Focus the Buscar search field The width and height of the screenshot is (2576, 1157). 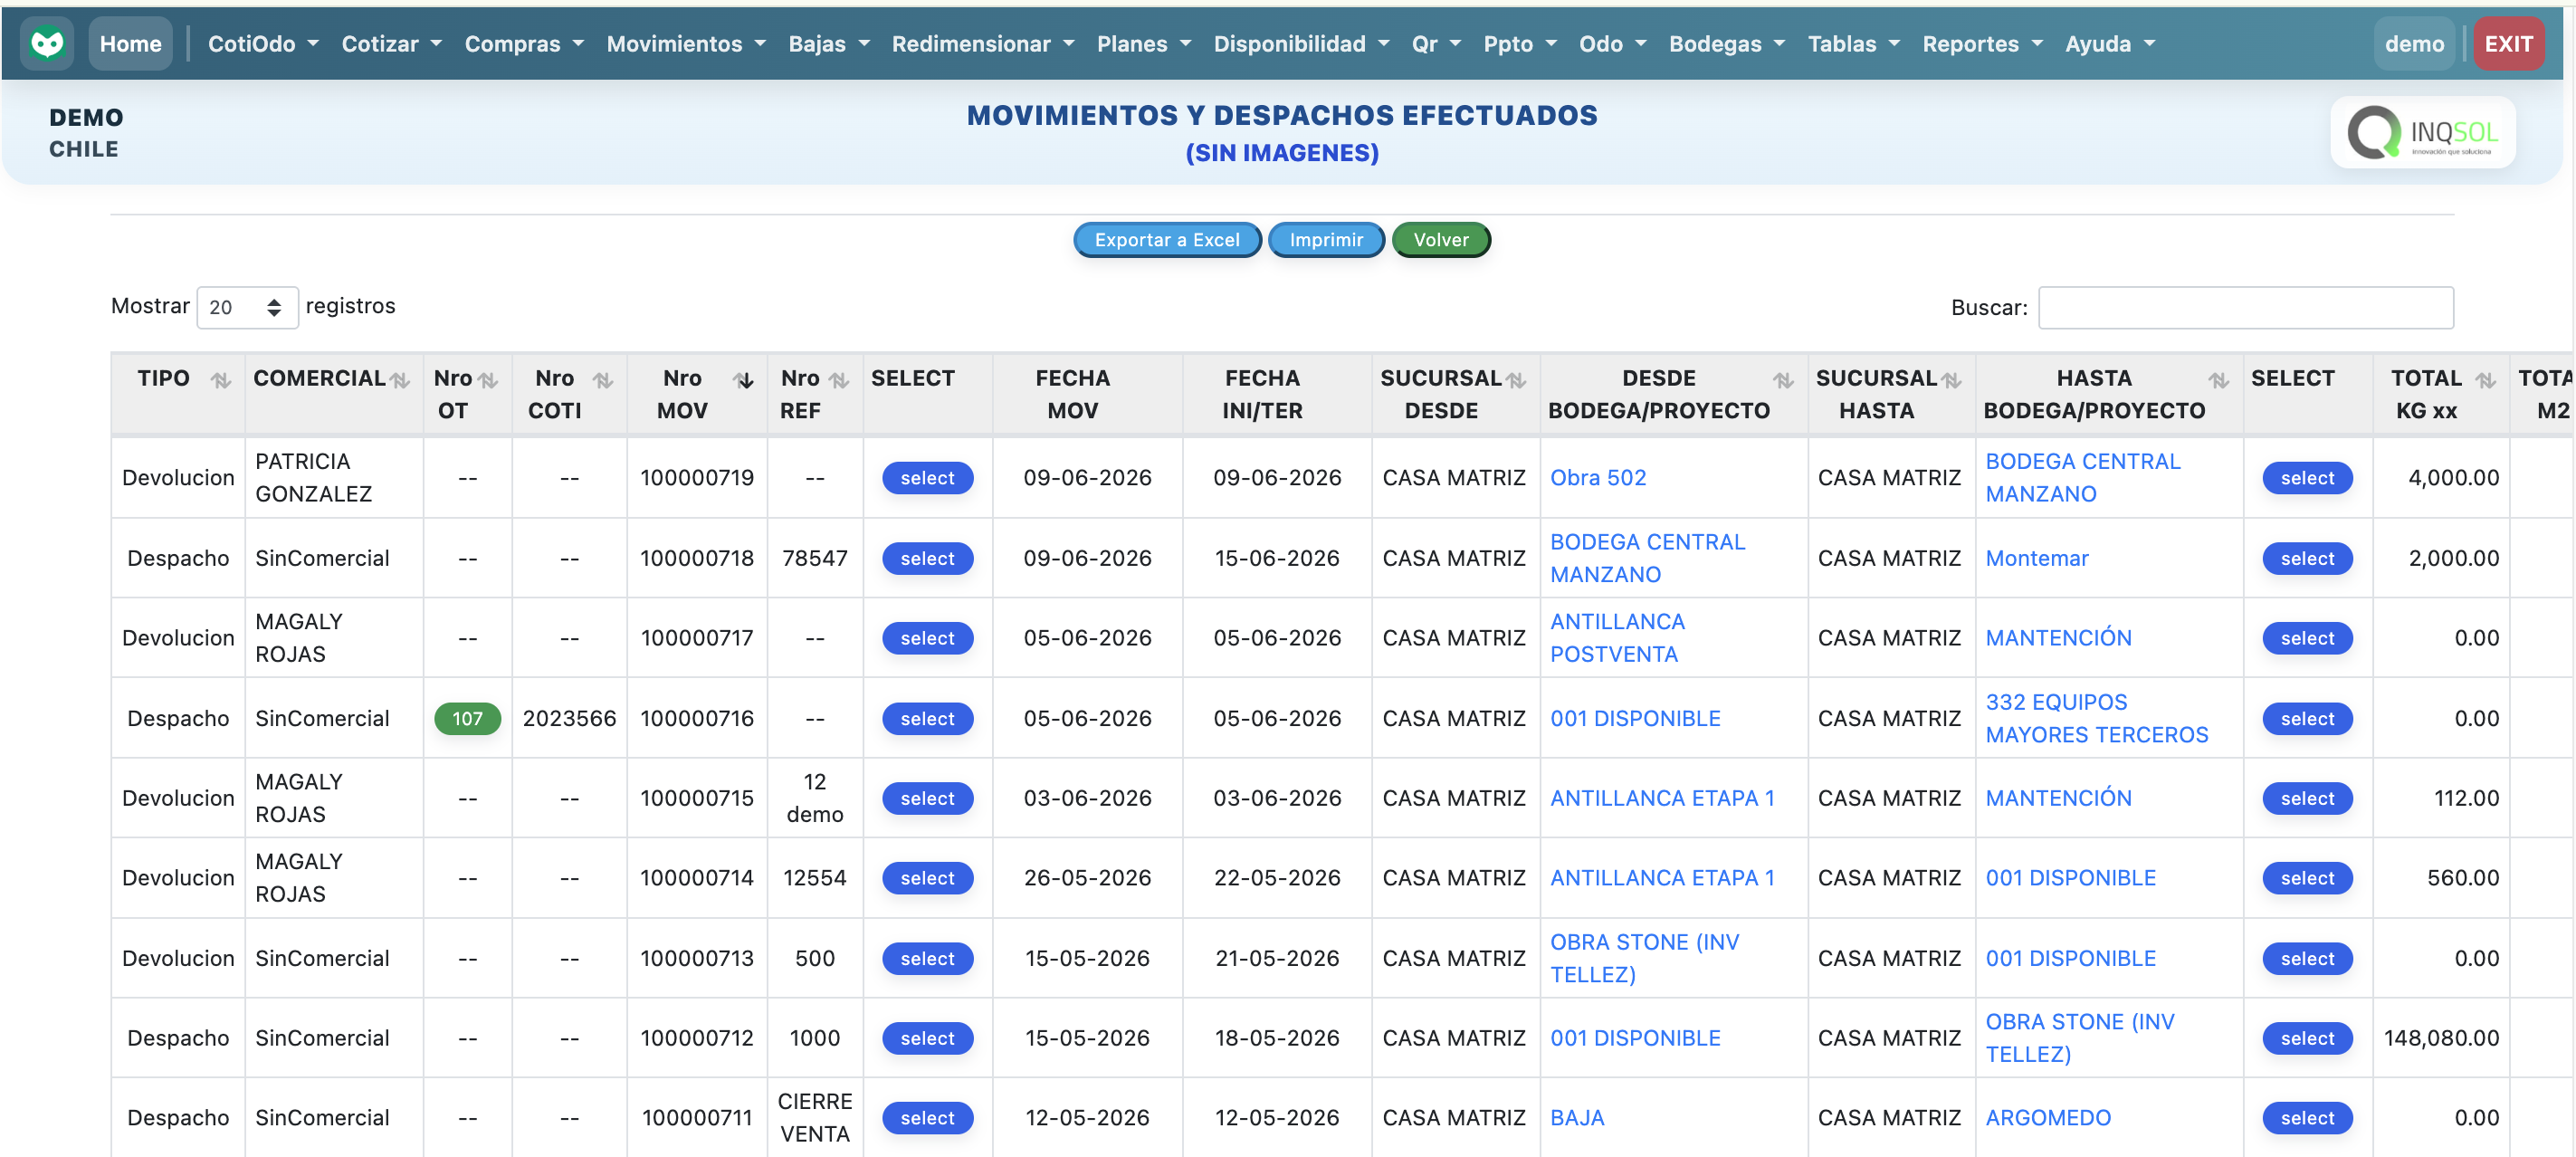click(2245, 308)
